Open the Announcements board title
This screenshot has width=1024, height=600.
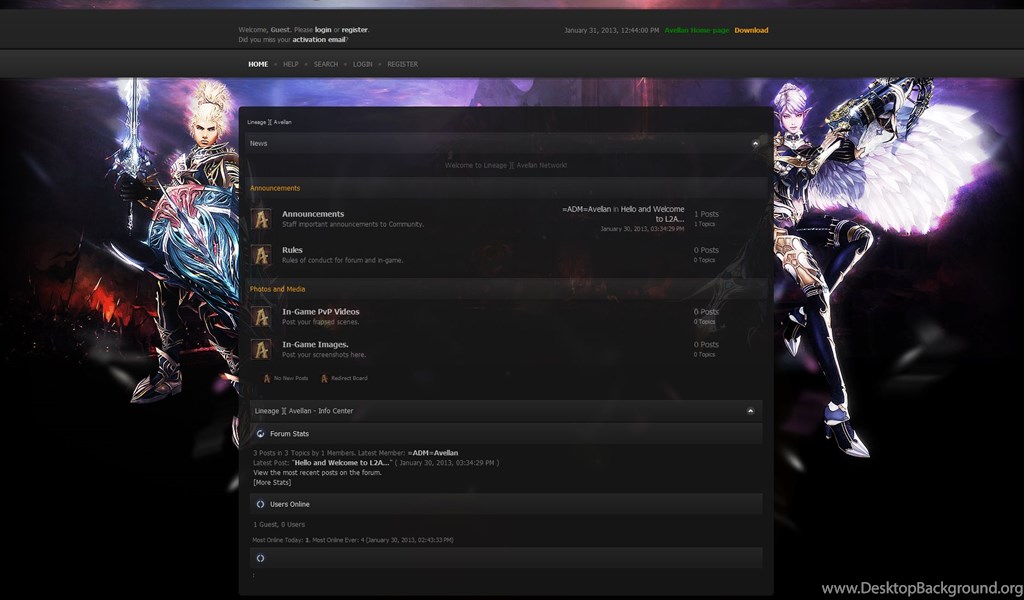tap(313, 213)
